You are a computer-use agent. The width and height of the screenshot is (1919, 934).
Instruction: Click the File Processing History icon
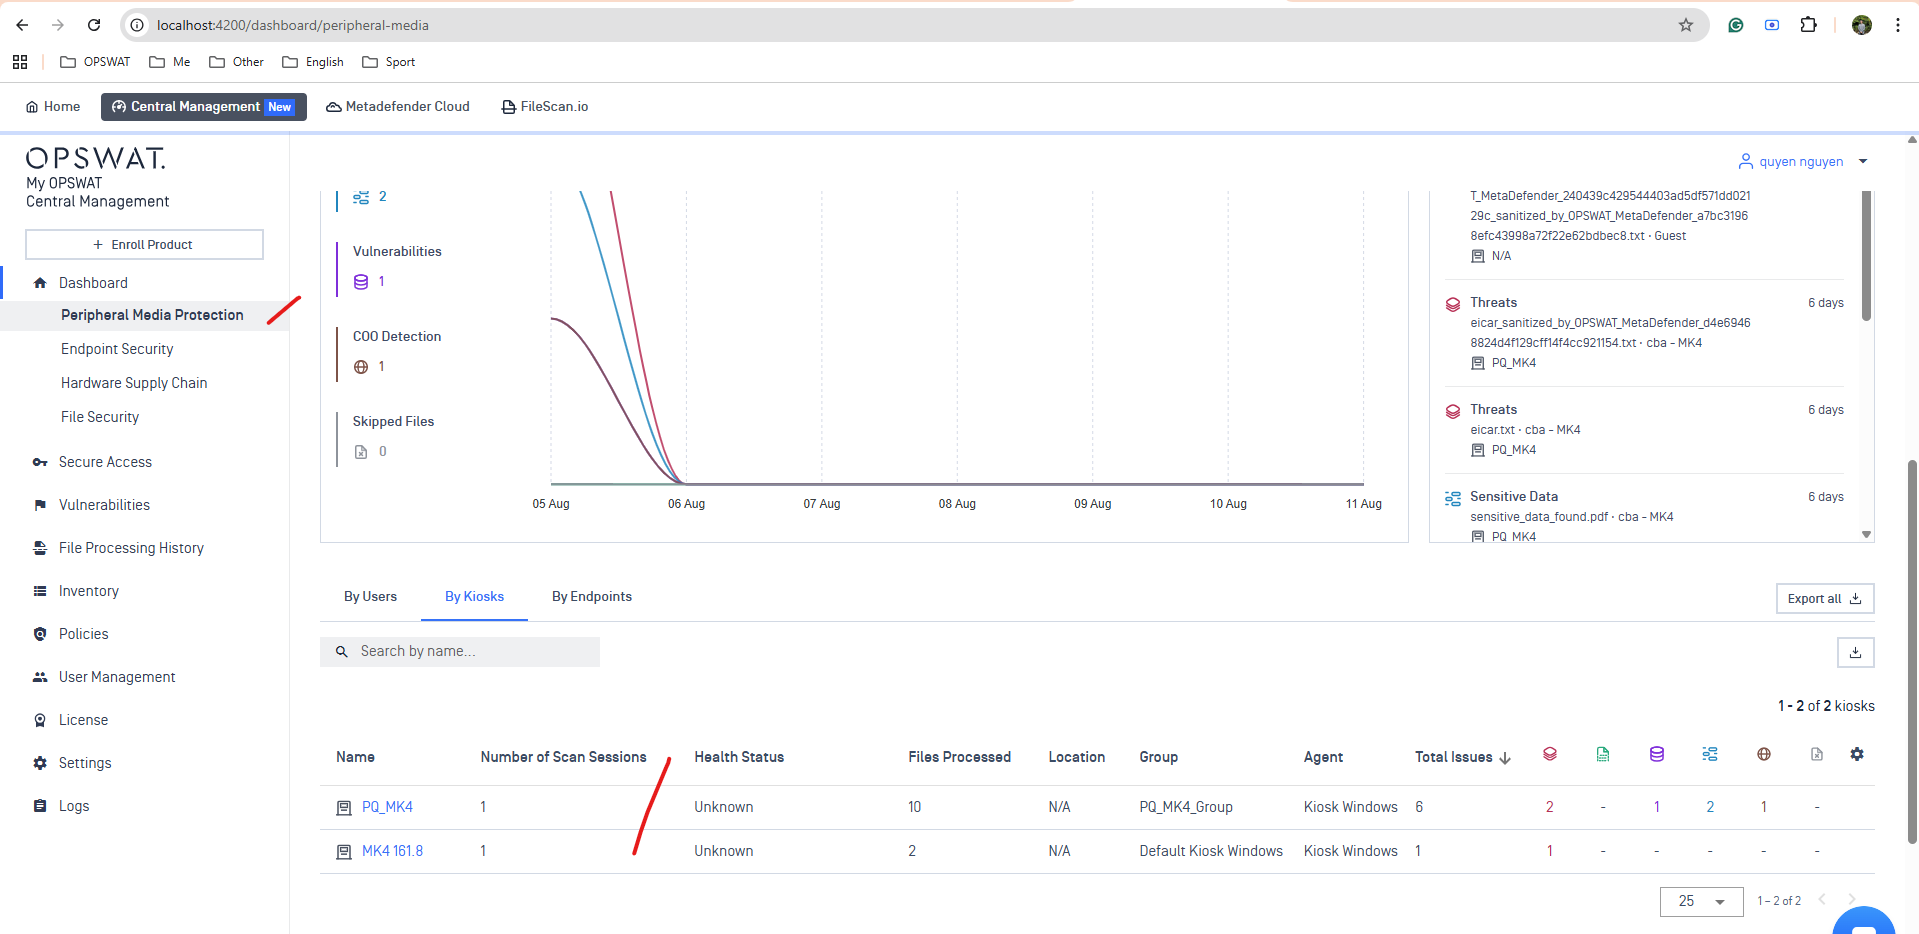click(40, 548)
